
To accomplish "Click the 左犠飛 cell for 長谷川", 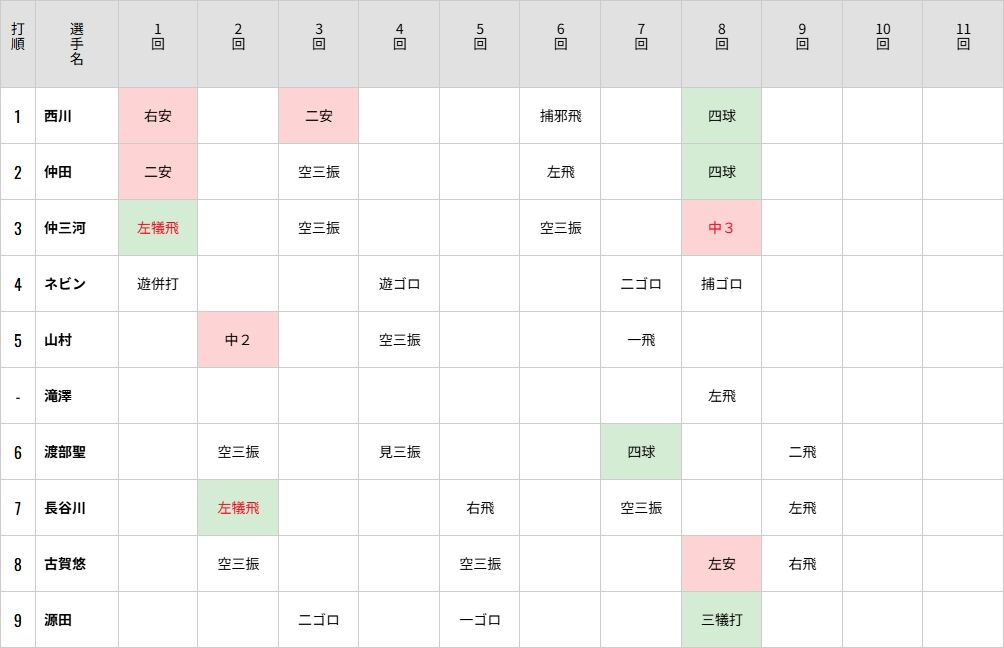I will coord(238,508).
